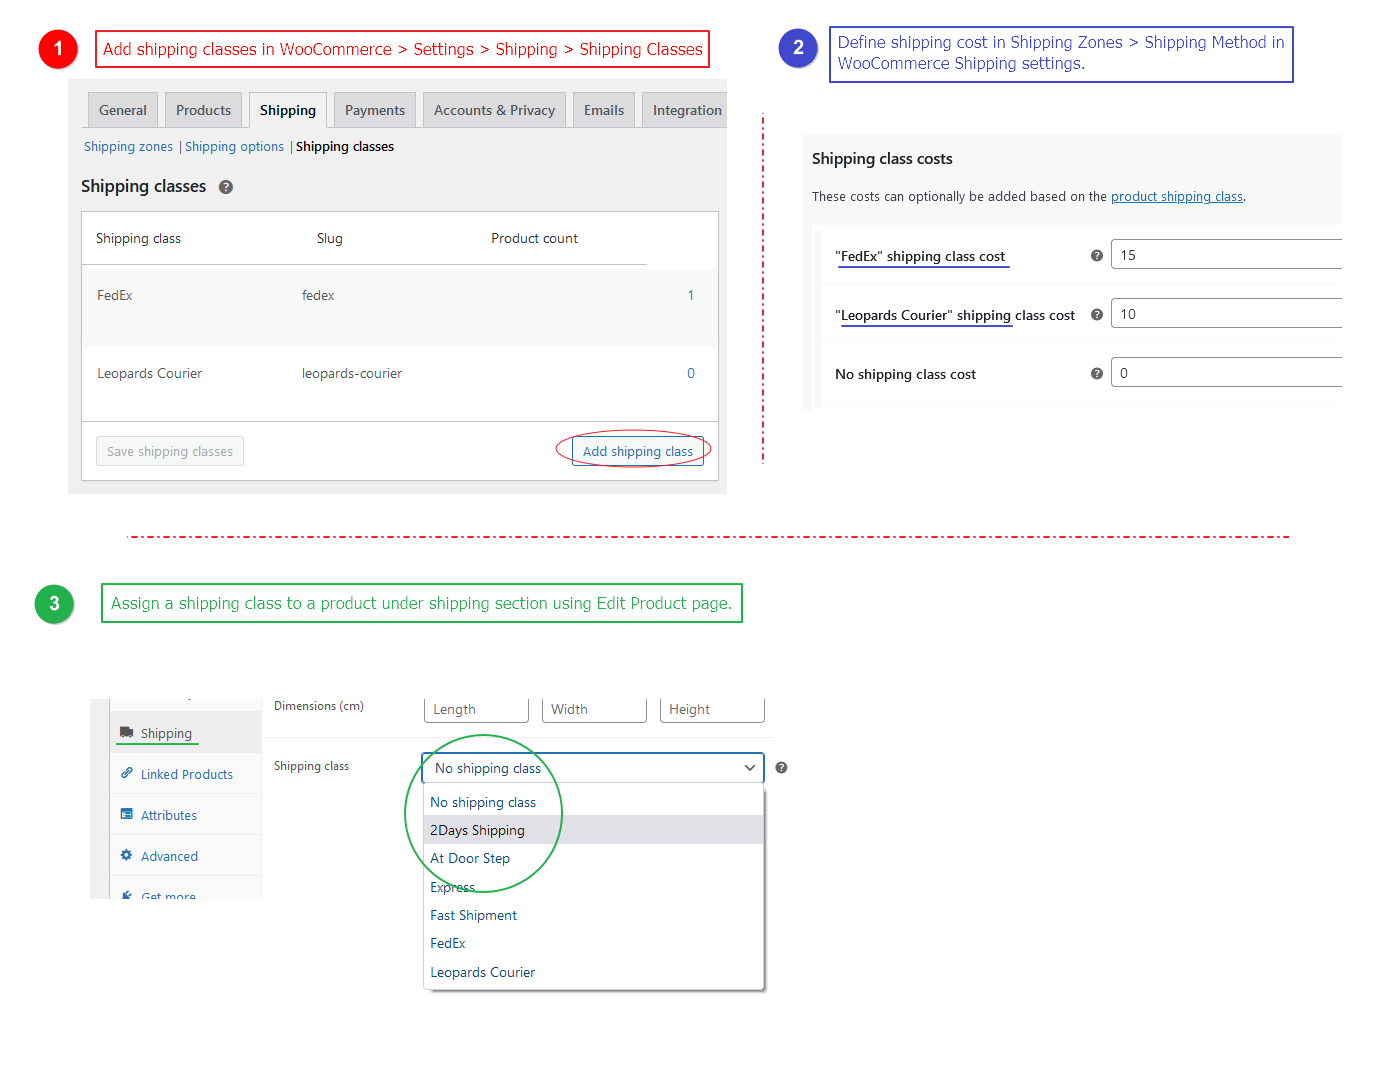Select the FedEx shipping class row name
Image resolution: width=1377 pixels, height=1083 pixels.
click(x=115, y=295)
